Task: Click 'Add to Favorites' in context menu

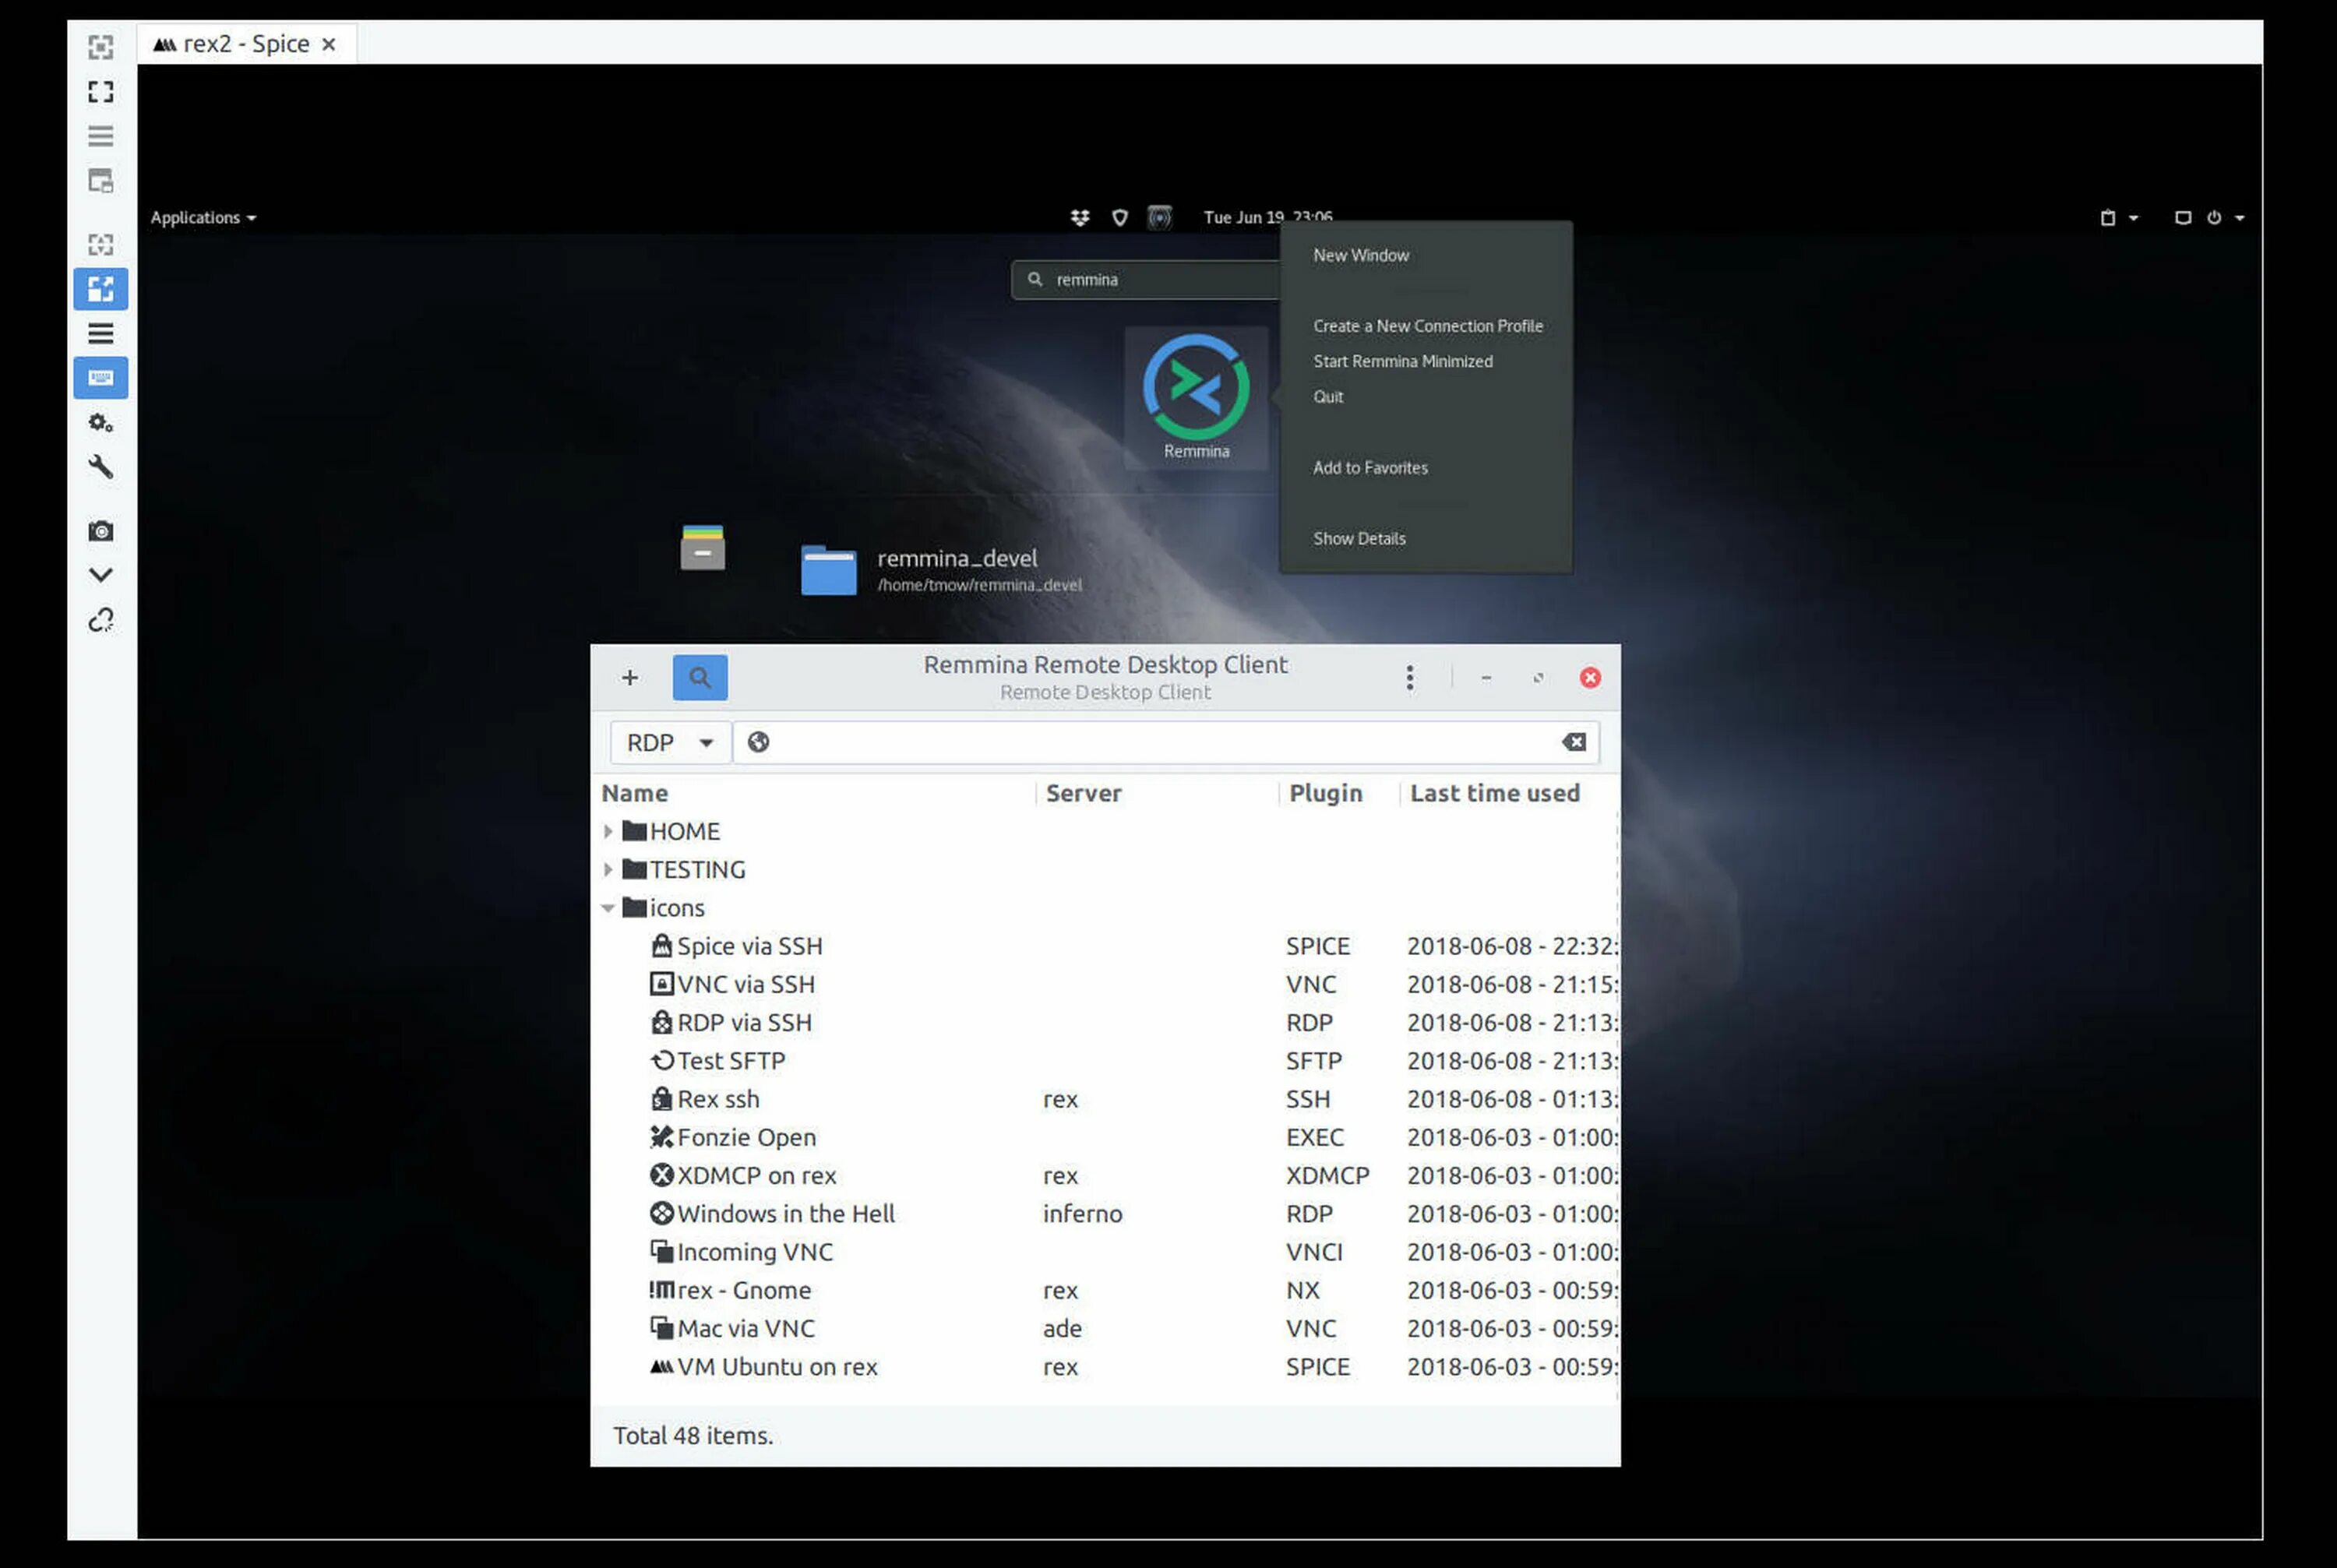Action: point(1369,467)
